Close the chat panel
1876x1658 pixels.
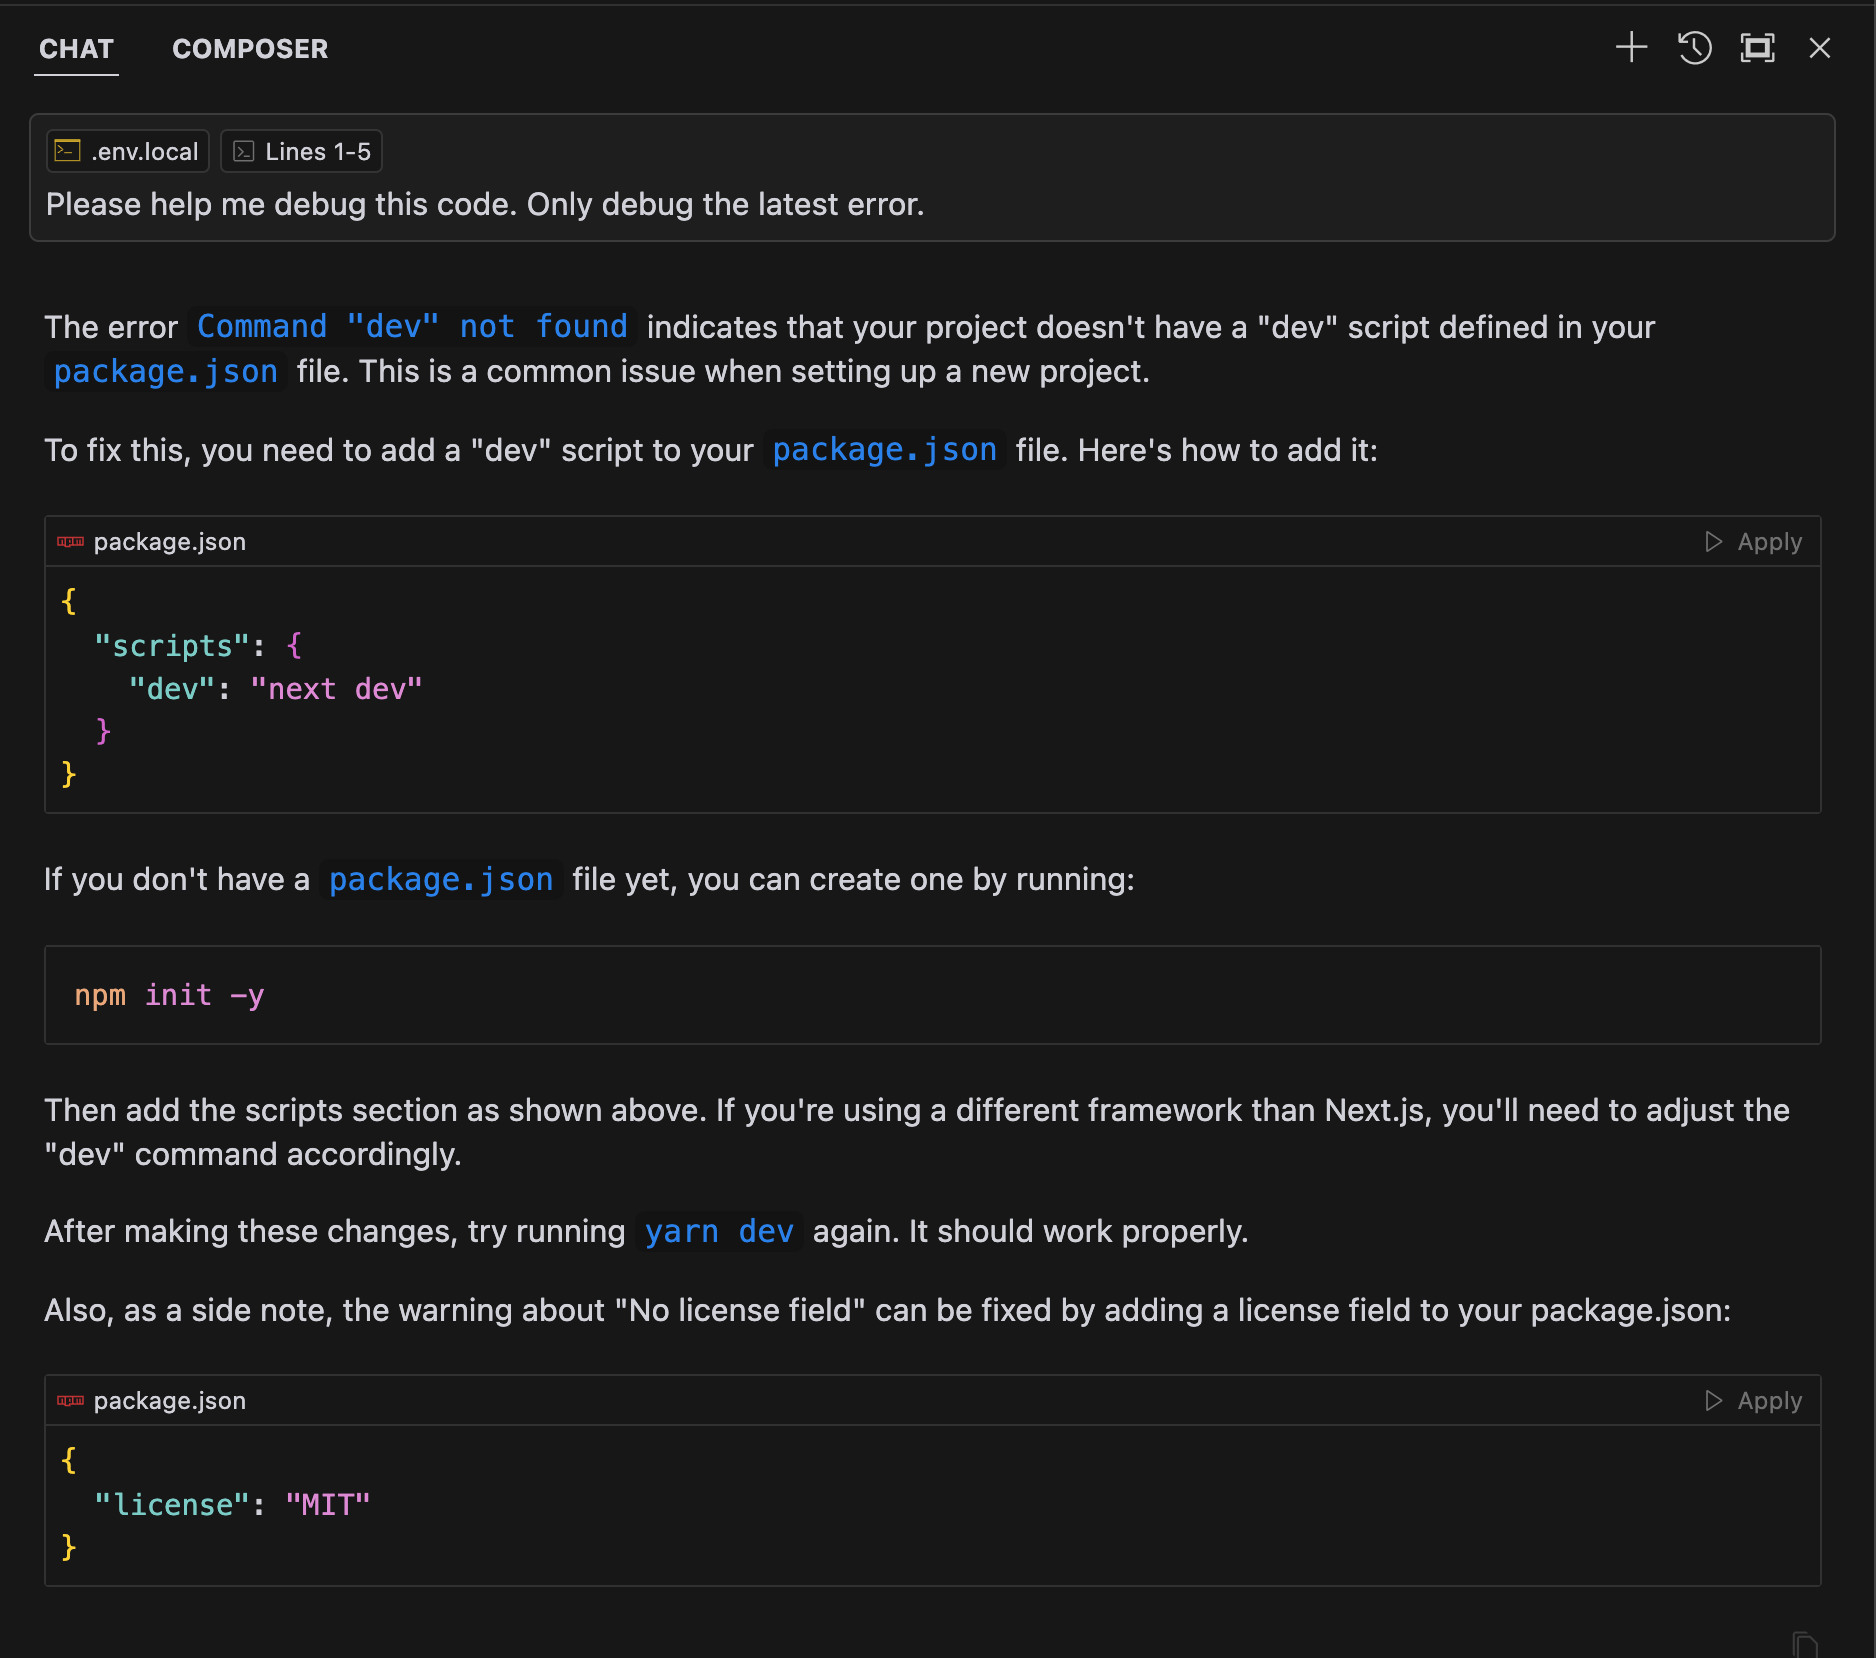click(x=1819, y=48)
